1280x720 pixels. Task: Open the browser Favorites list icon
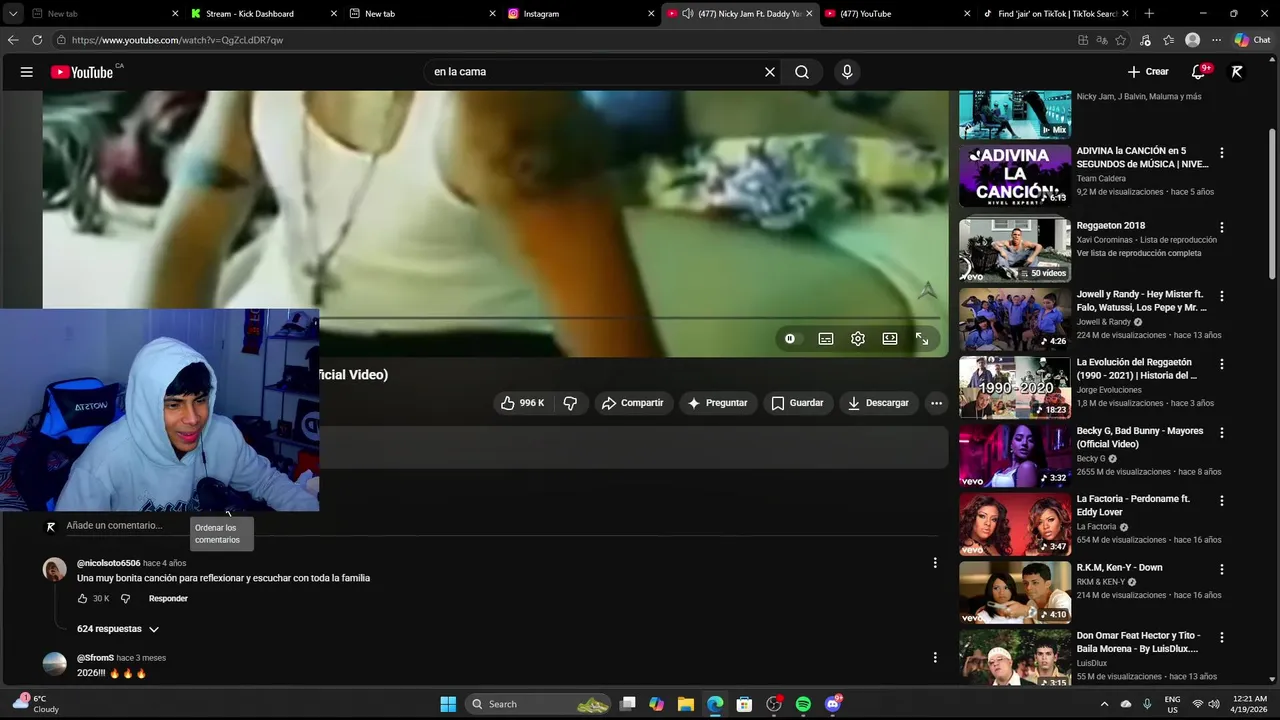click(1168, 40)
